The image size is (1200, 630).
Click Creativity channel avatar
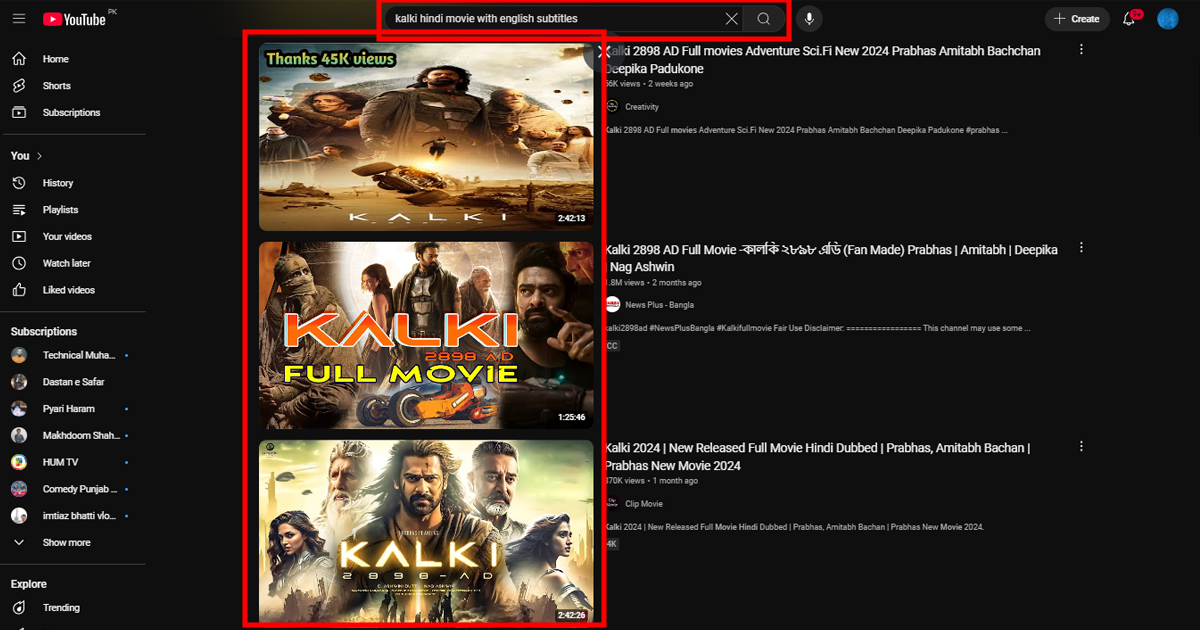pyautogui.click(x=611, y=106)
